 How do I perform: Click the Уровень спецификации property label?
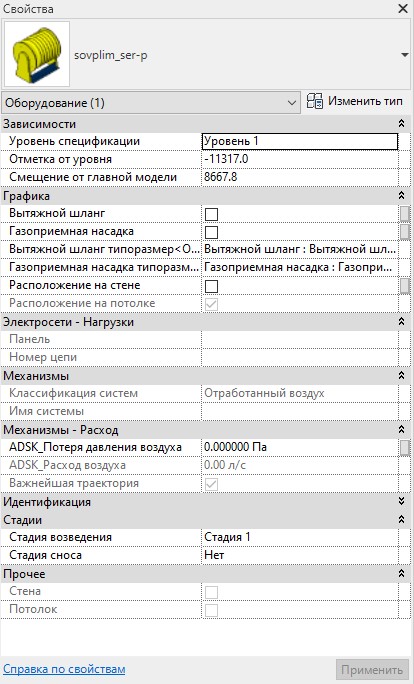[x=75, y=141]
